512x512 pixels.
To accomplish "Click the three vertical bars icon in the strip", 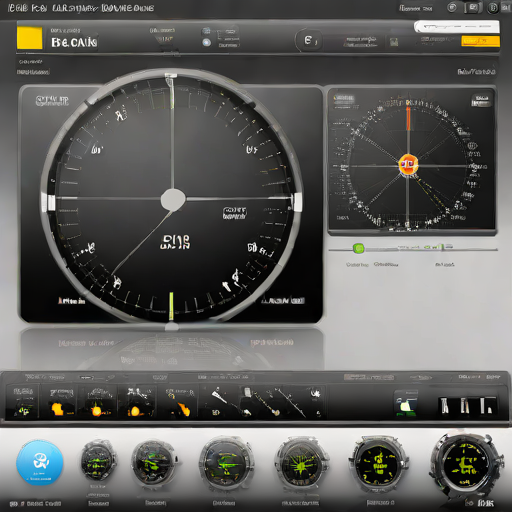I will pyautogui.click(x=466, y=405).
